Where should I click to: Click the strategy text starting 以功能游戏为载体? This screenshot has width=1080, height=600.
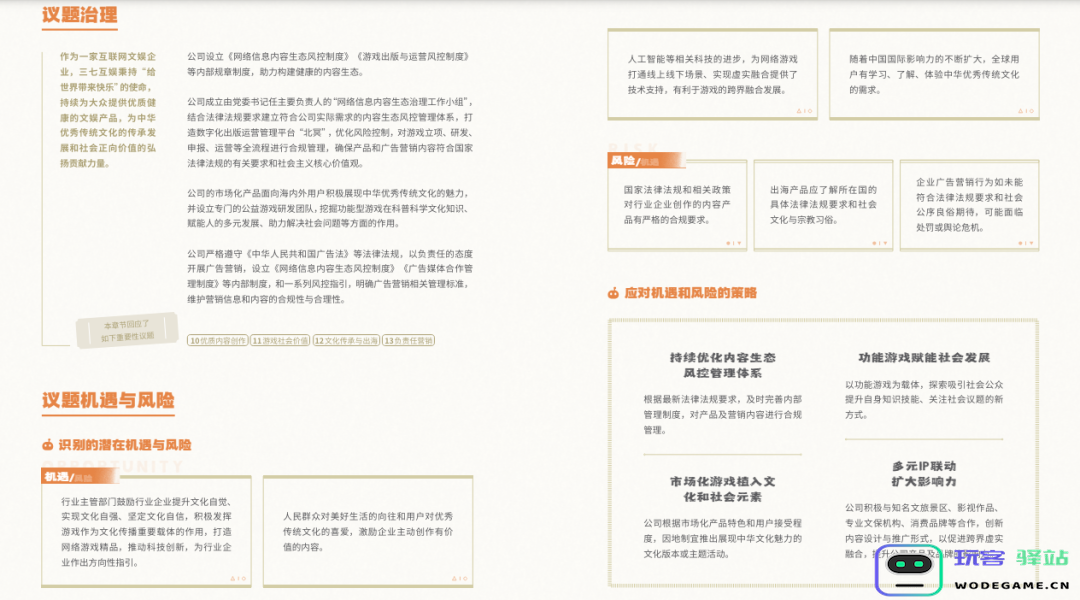(924, 400)
